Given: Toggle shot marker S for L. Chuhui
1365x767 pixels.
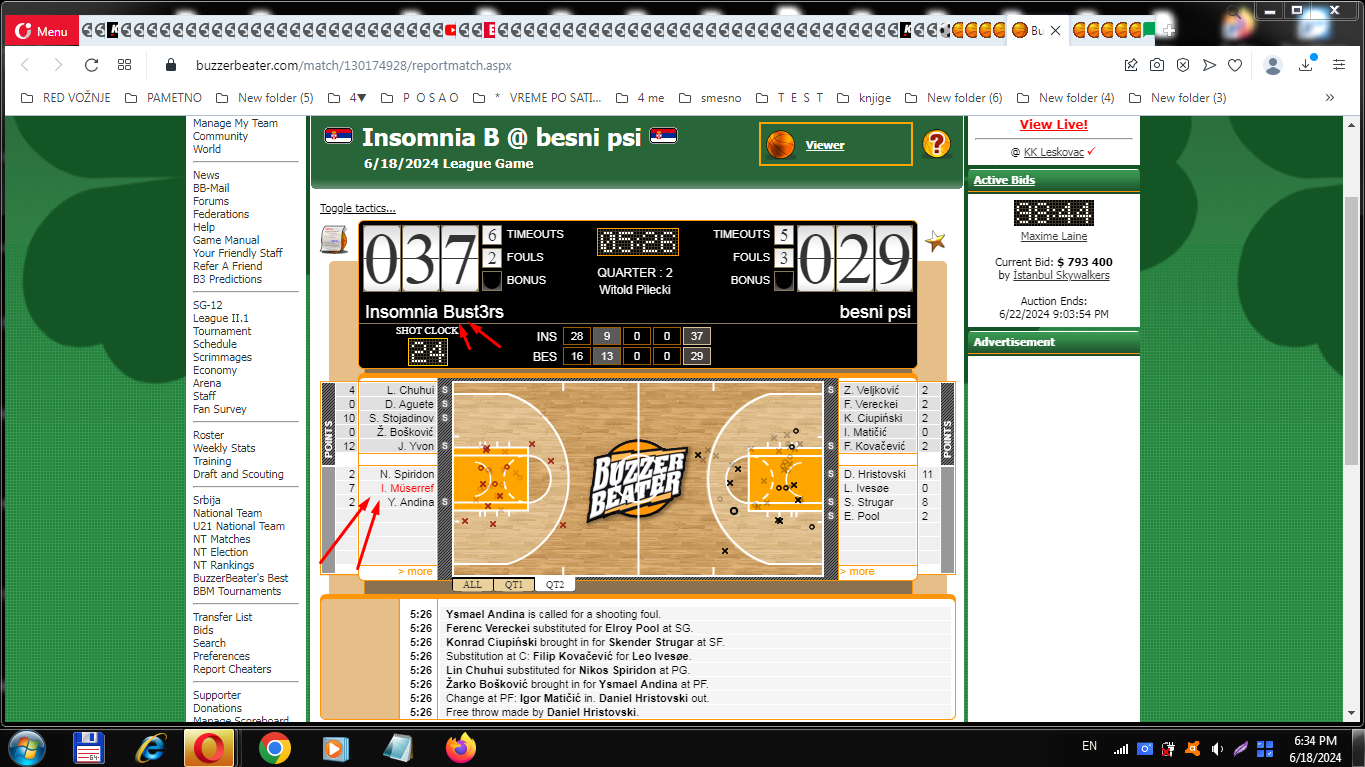Looking at the screenshot, I should (445, 390).
